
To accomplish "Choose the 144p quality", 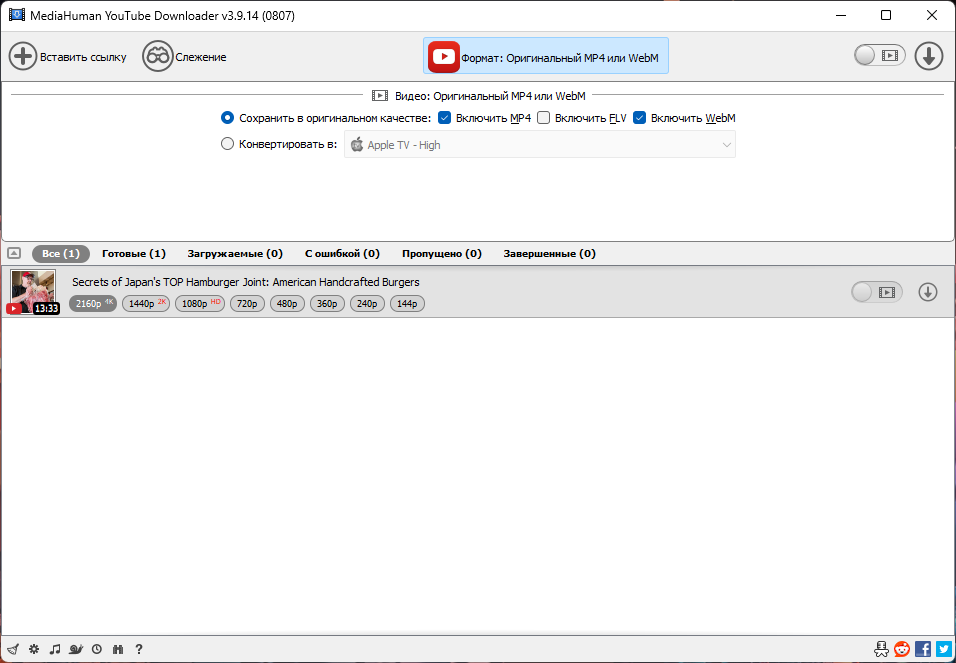I will point(407,303).
